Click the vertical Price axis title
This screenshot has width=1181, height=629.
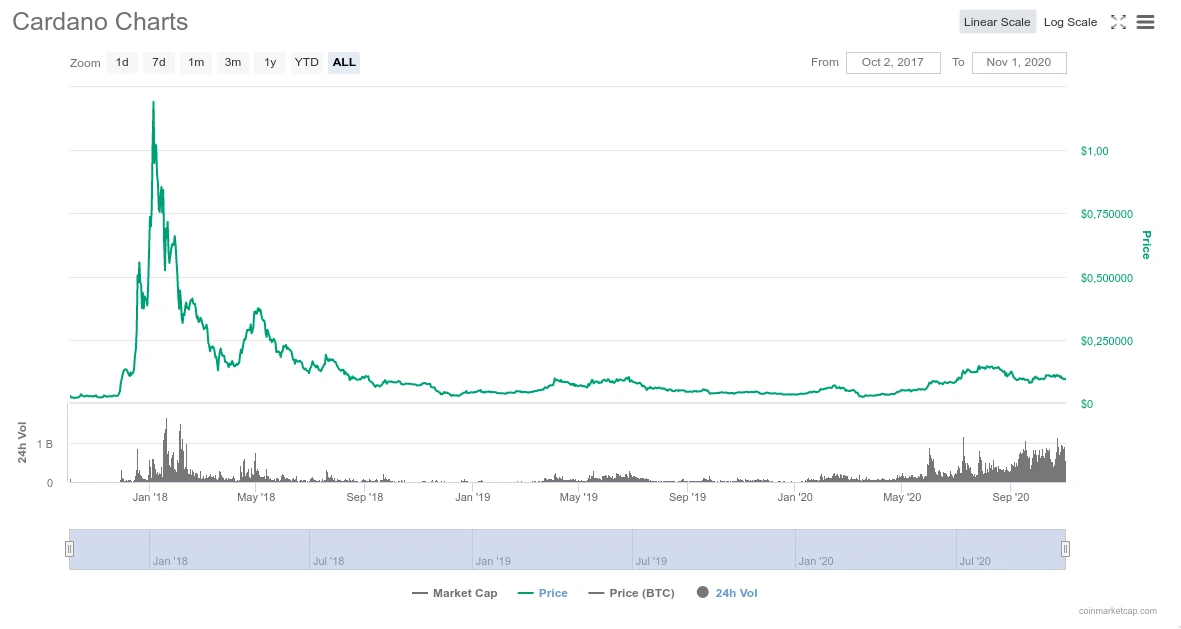coord(1146,245)
